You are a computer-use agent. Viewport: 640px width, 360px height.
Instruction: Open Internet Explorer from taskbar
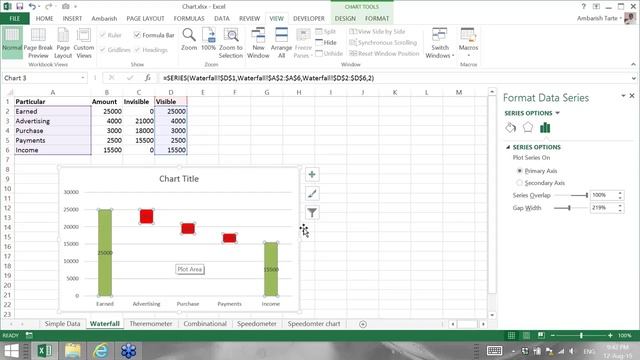[100, 351]
